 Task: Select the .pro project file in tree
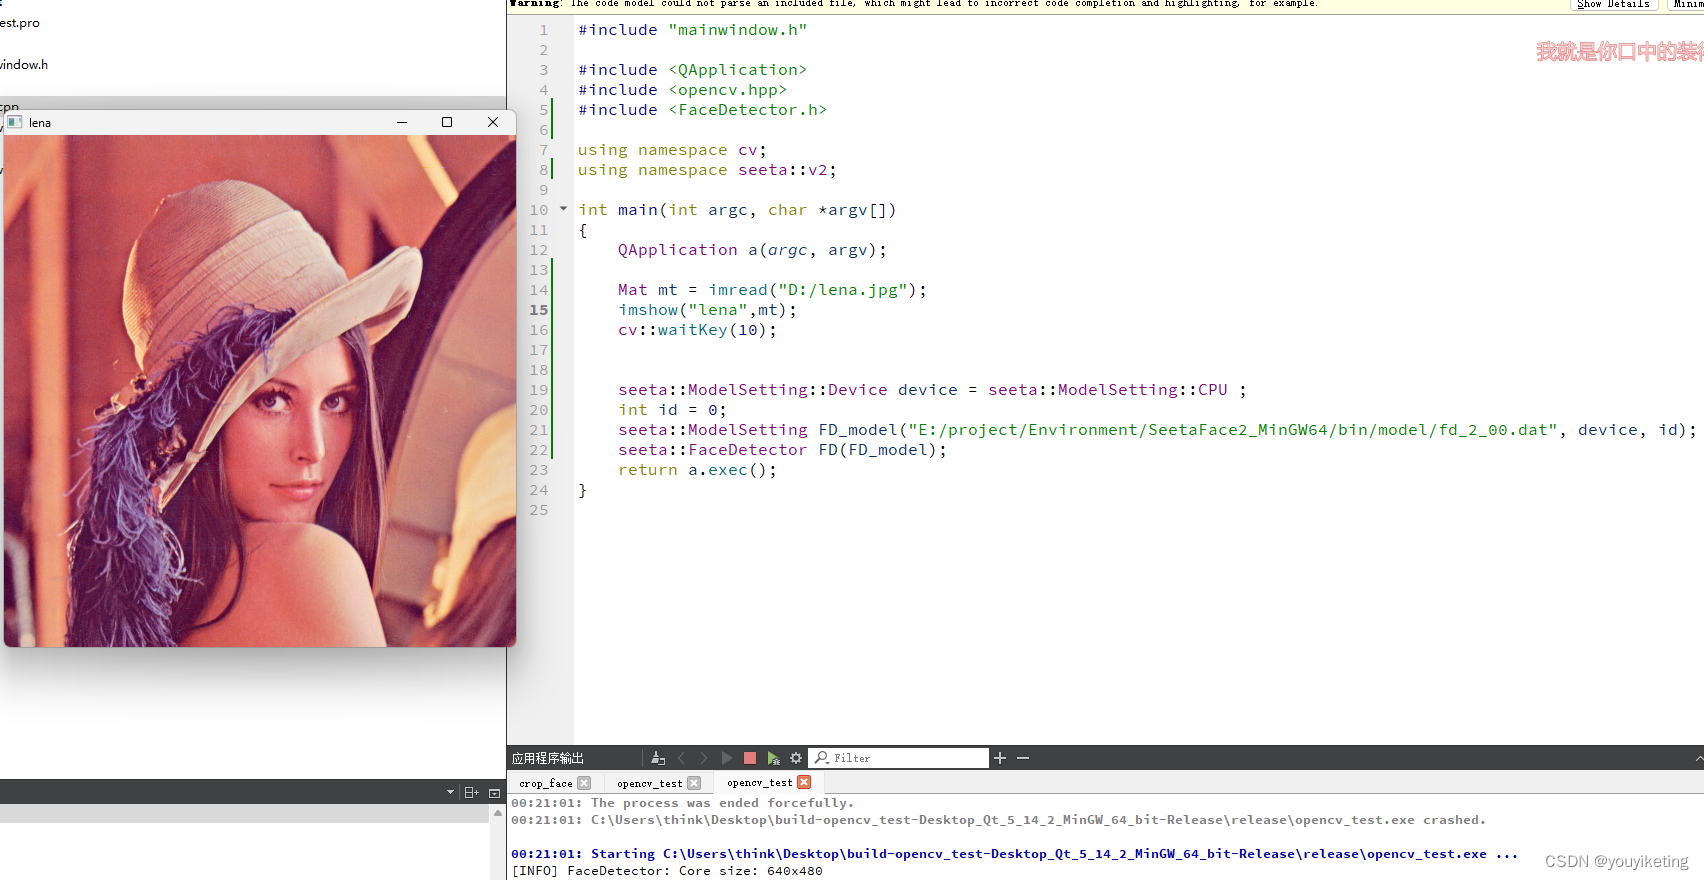(x=20, y=23)
